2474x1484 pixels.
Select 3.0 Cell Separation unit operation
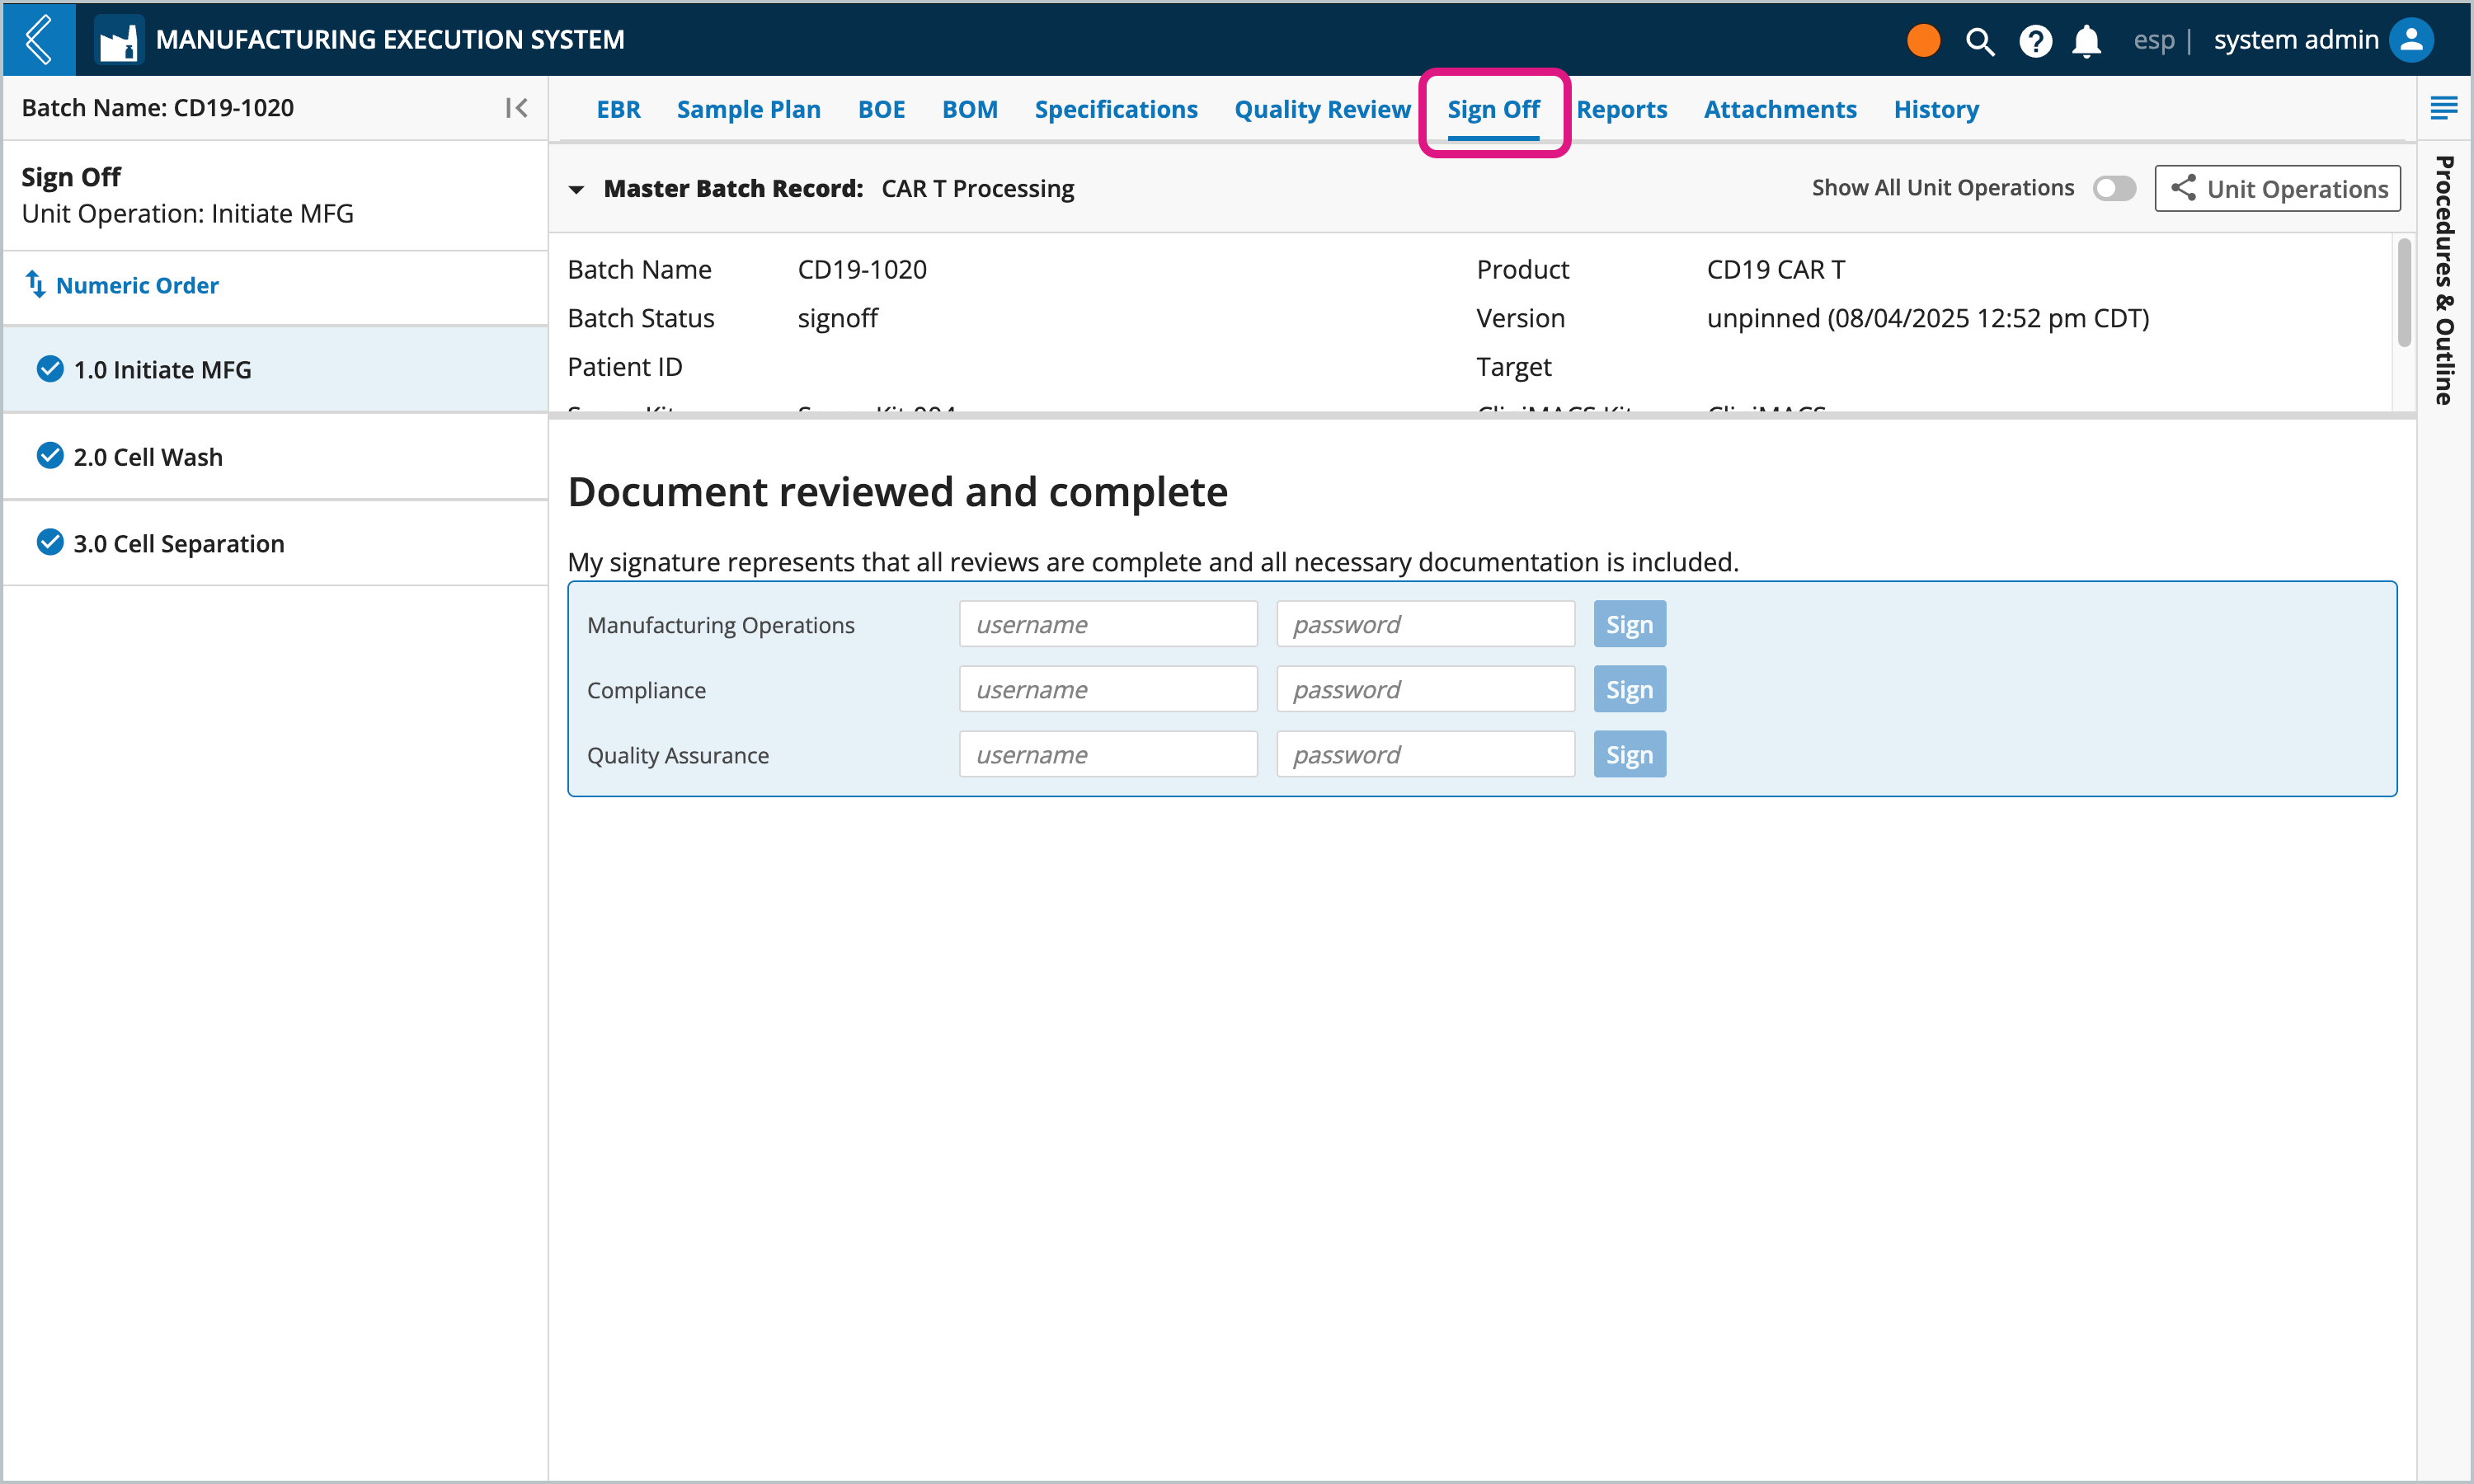click(x=275, y=543)
